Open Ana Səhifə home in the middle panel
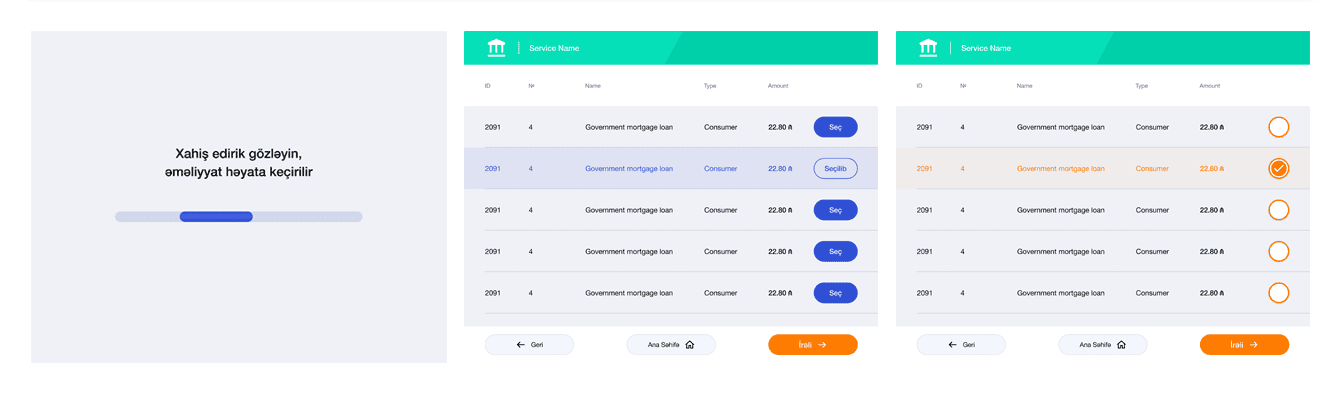 tap(671, 344)
